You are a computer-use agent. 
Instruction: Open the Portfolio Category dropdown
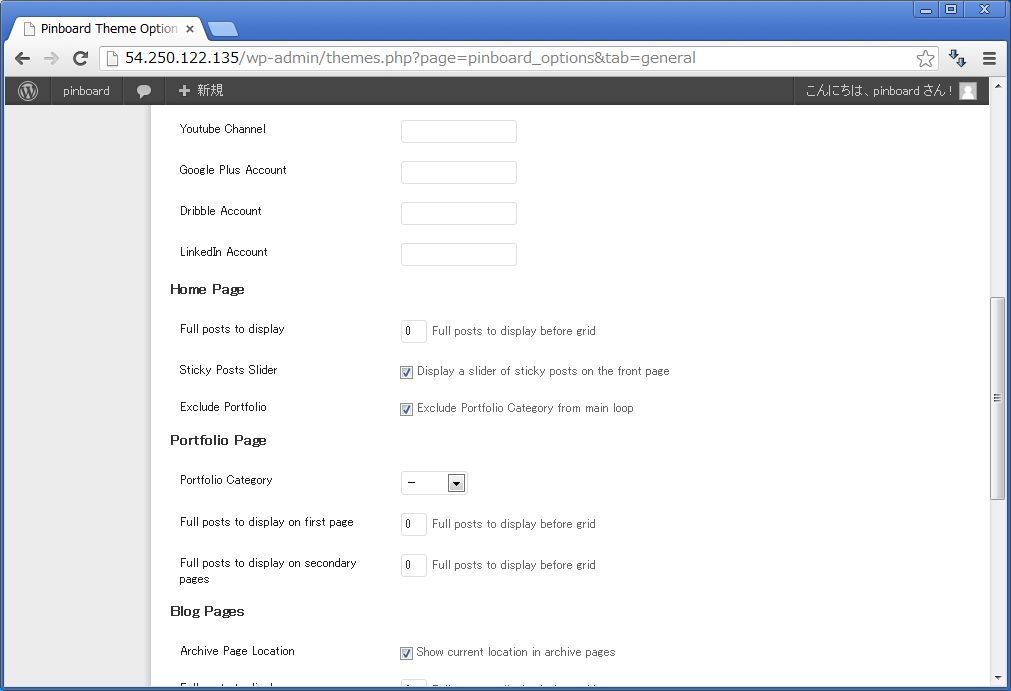[434, 483]
